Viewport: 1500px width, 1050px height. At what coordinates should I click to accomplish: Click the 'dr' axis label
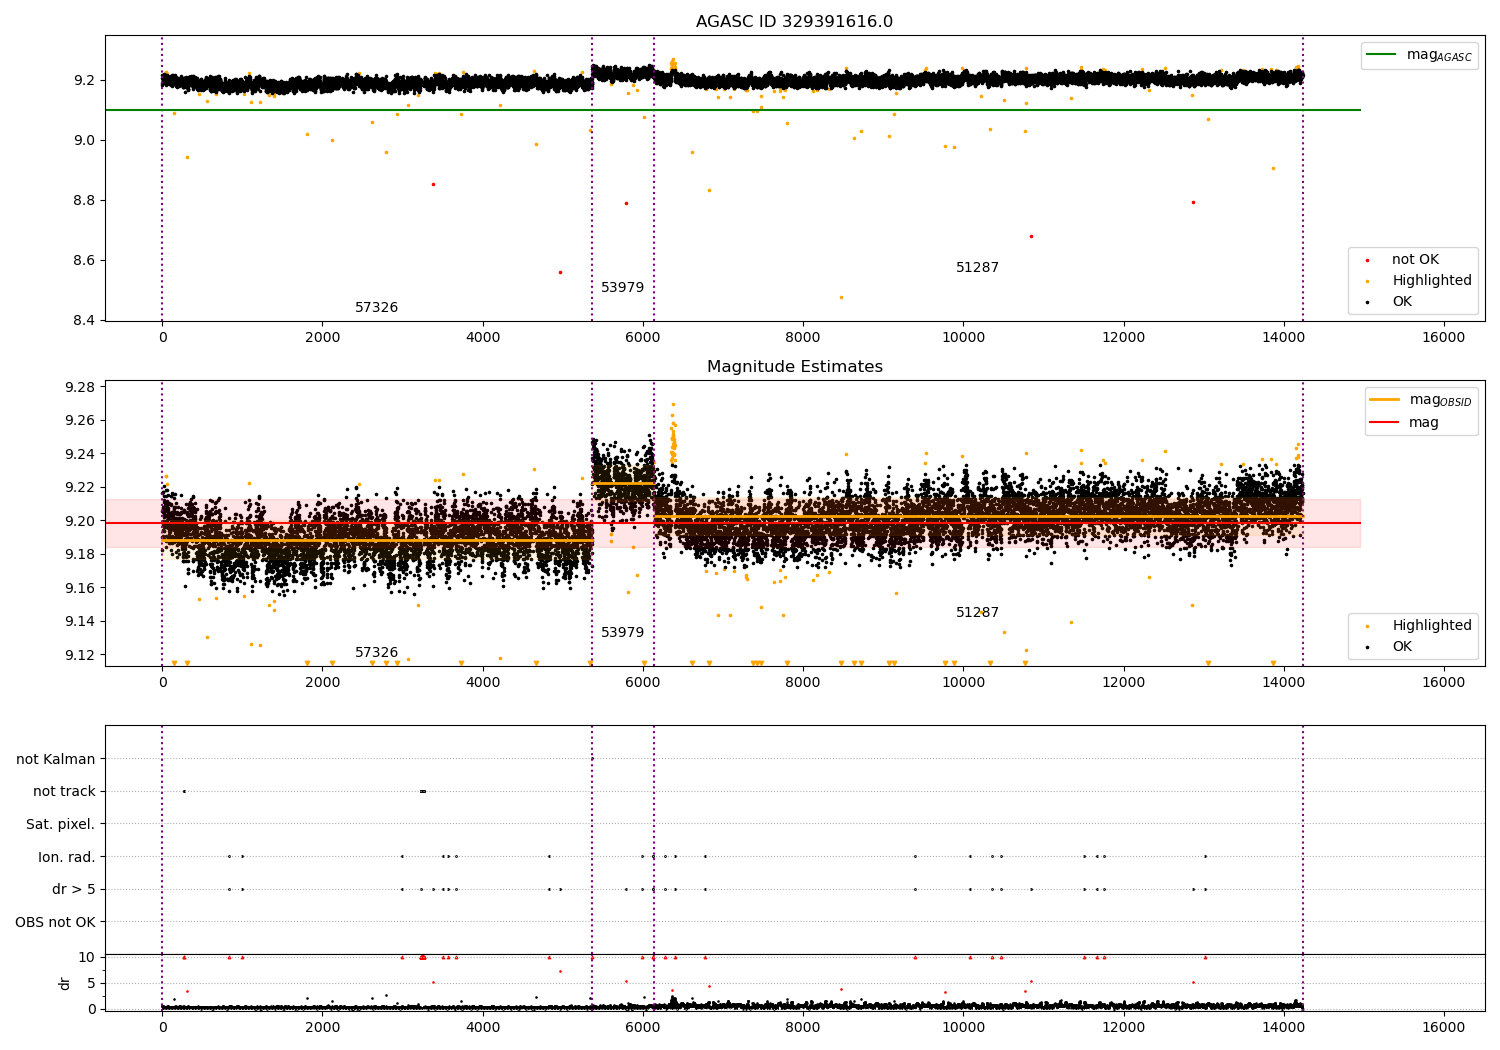pos(65,983)
